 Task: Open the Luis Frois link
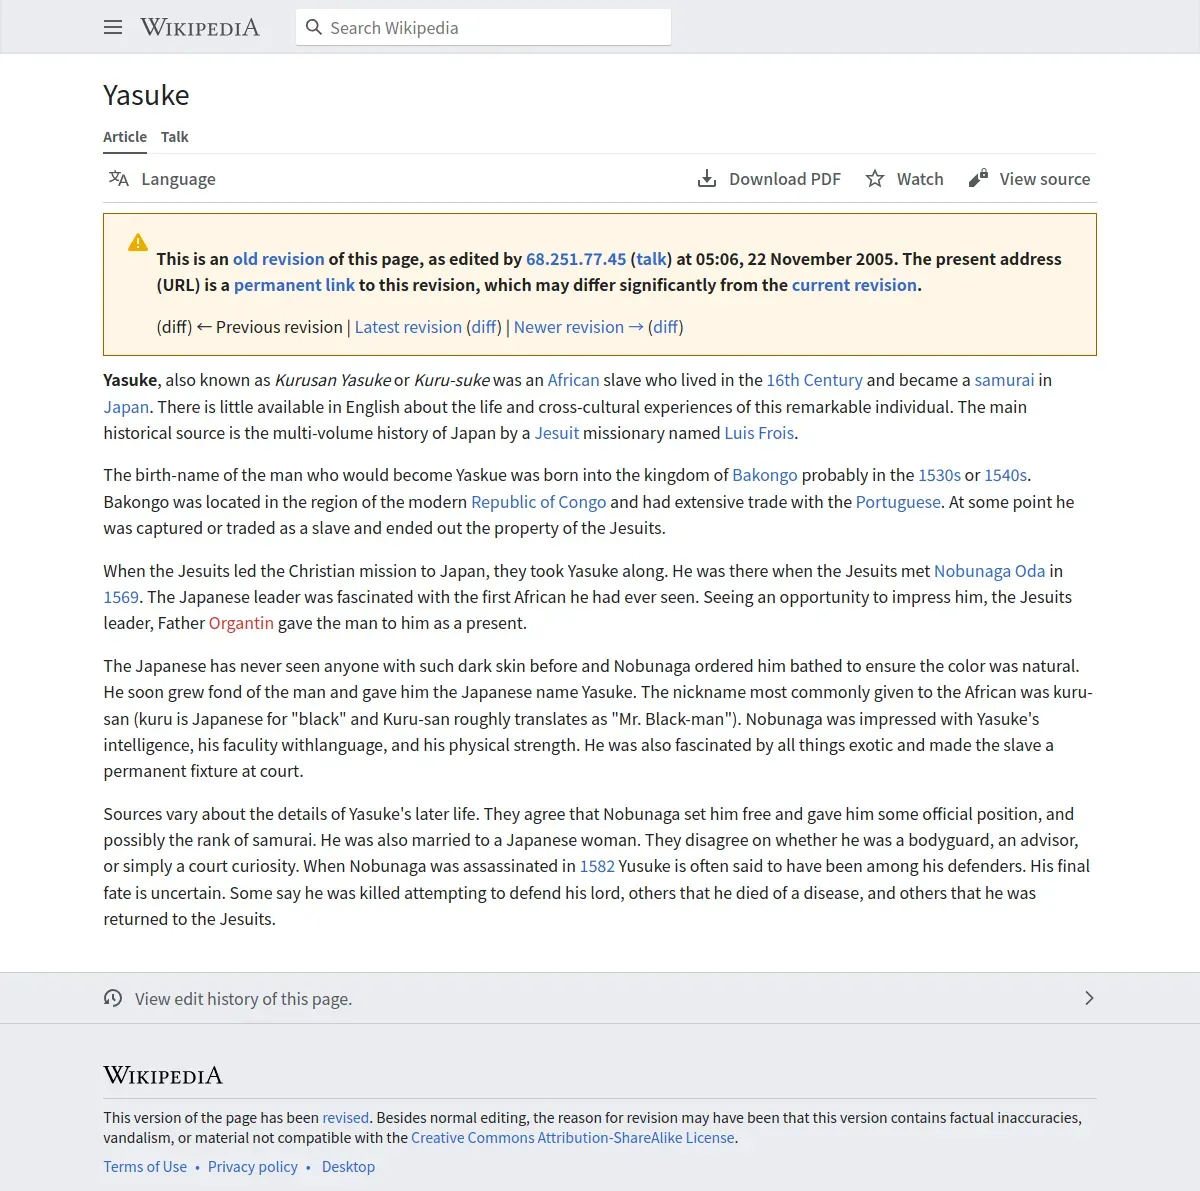(x=759, y=433)
